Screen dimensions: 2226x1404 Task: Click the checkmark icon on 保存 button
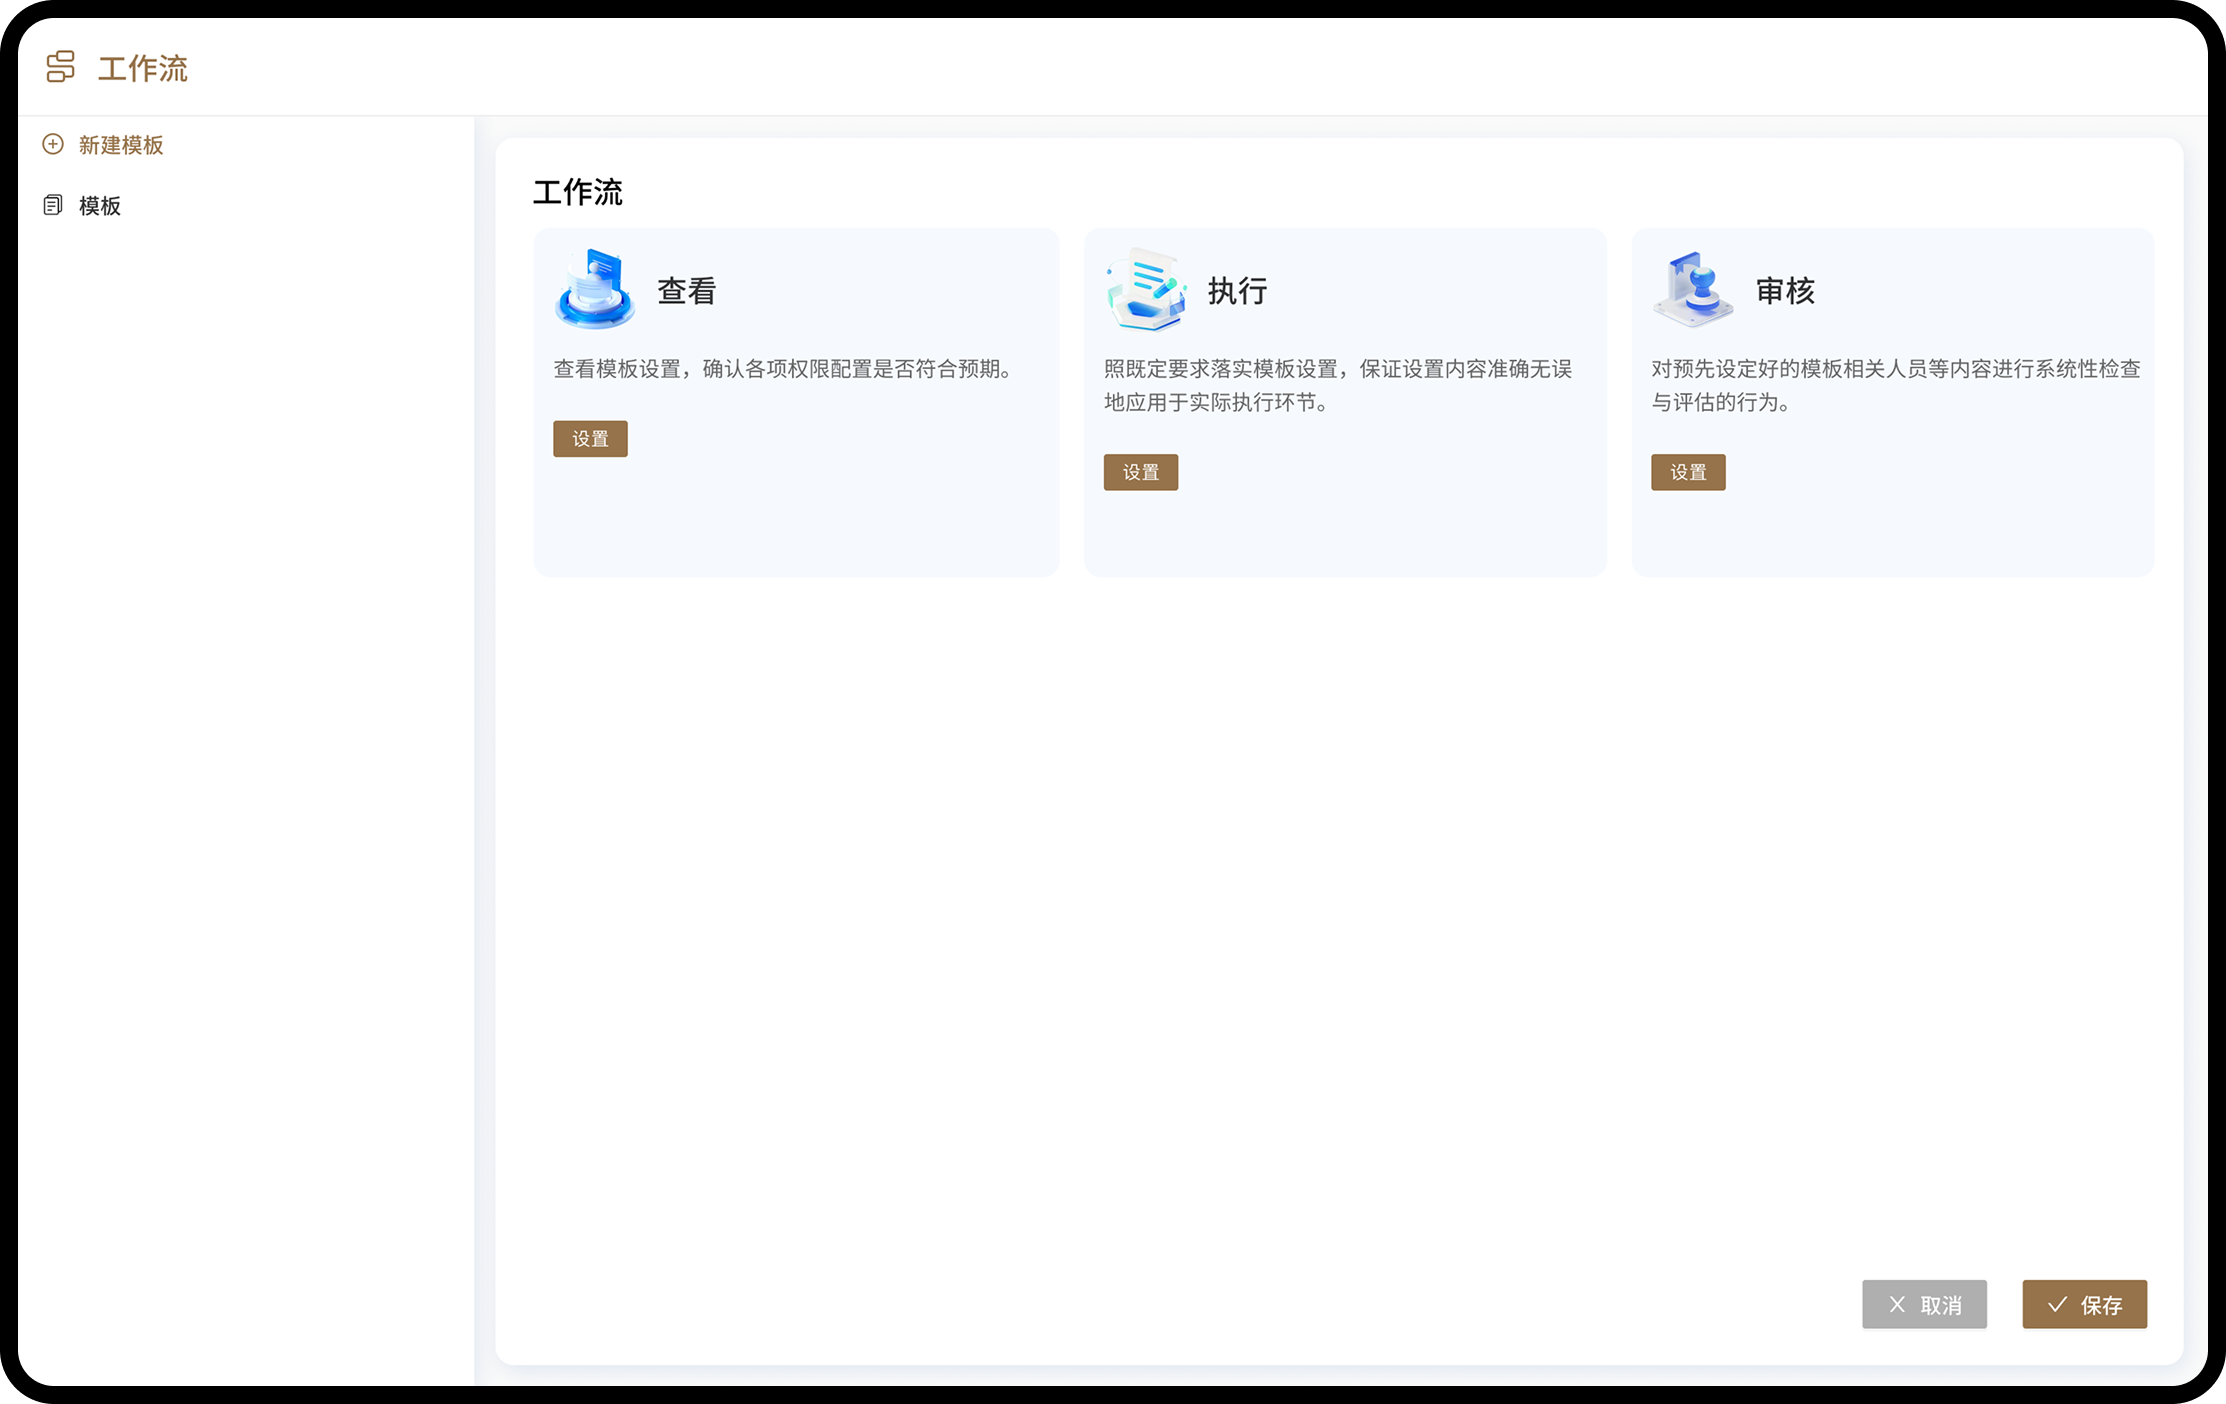pos(2057,1304)
